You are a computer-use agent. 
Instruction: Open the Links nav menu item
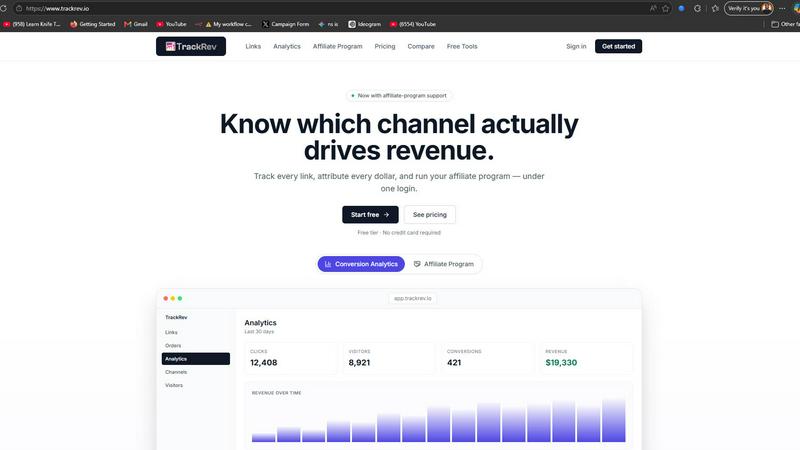253,46
